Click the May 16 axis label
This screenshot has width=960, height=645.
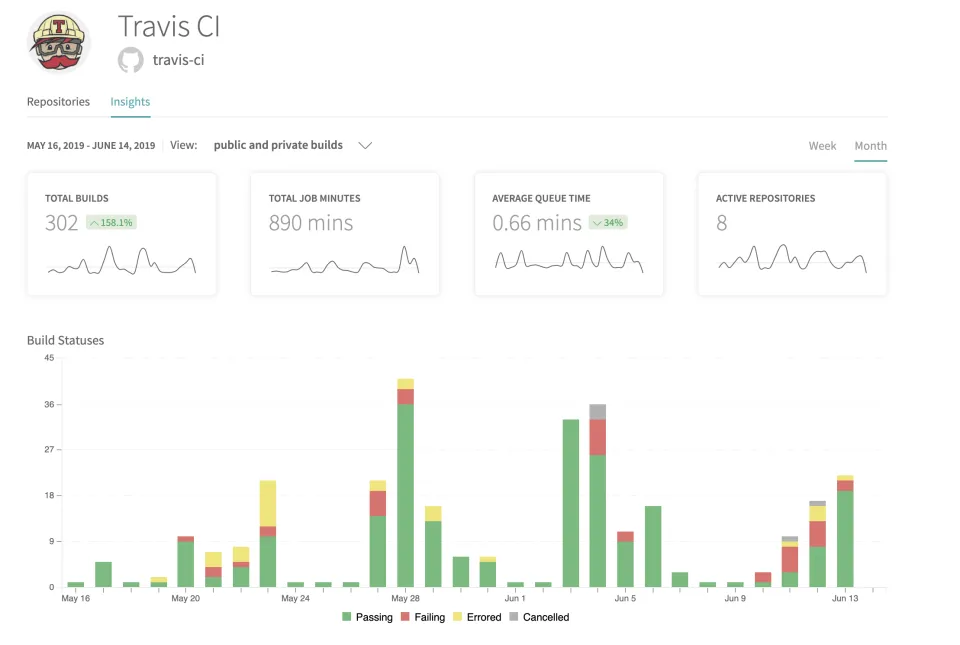75,598
